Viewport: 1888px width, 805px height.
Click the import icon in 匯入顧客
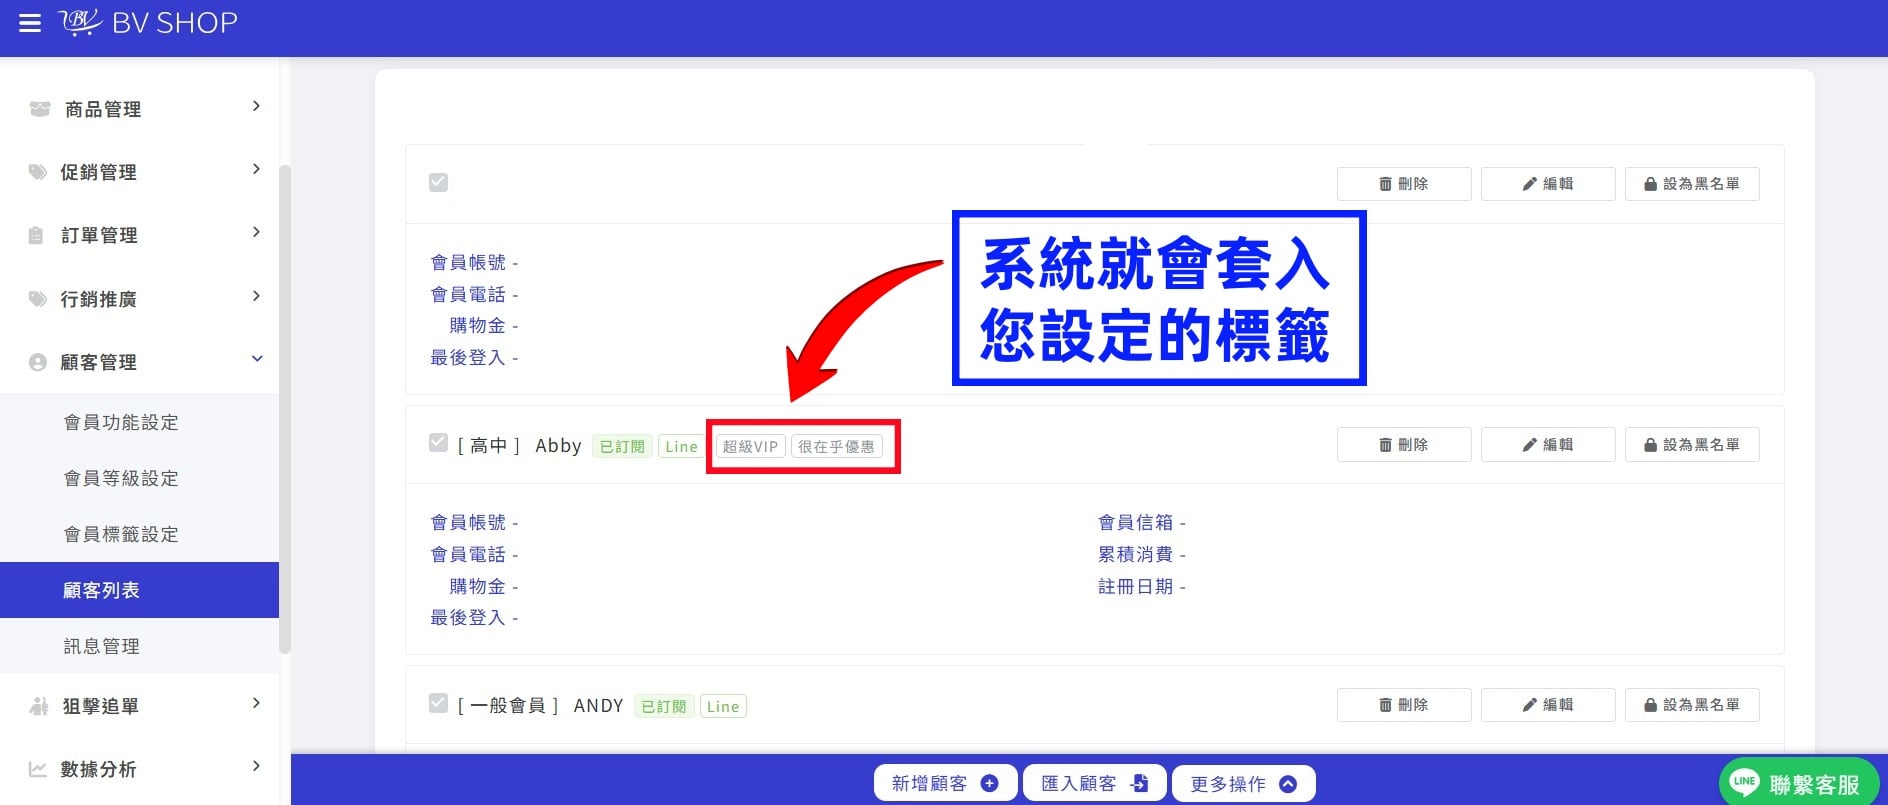coord(1139,784)
